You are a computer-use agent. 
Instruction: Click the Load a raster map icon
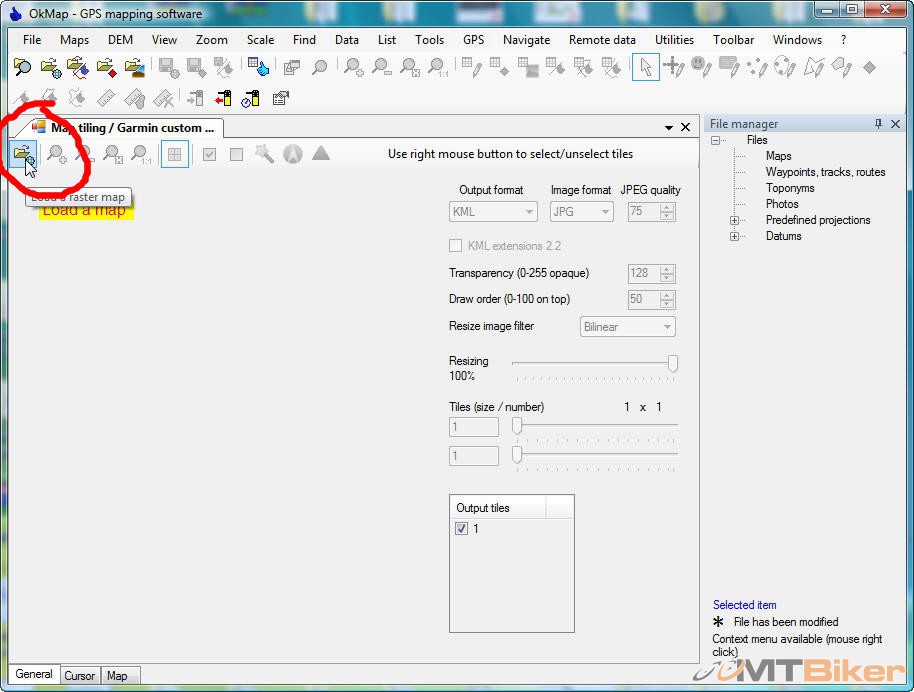click(23, 155)
